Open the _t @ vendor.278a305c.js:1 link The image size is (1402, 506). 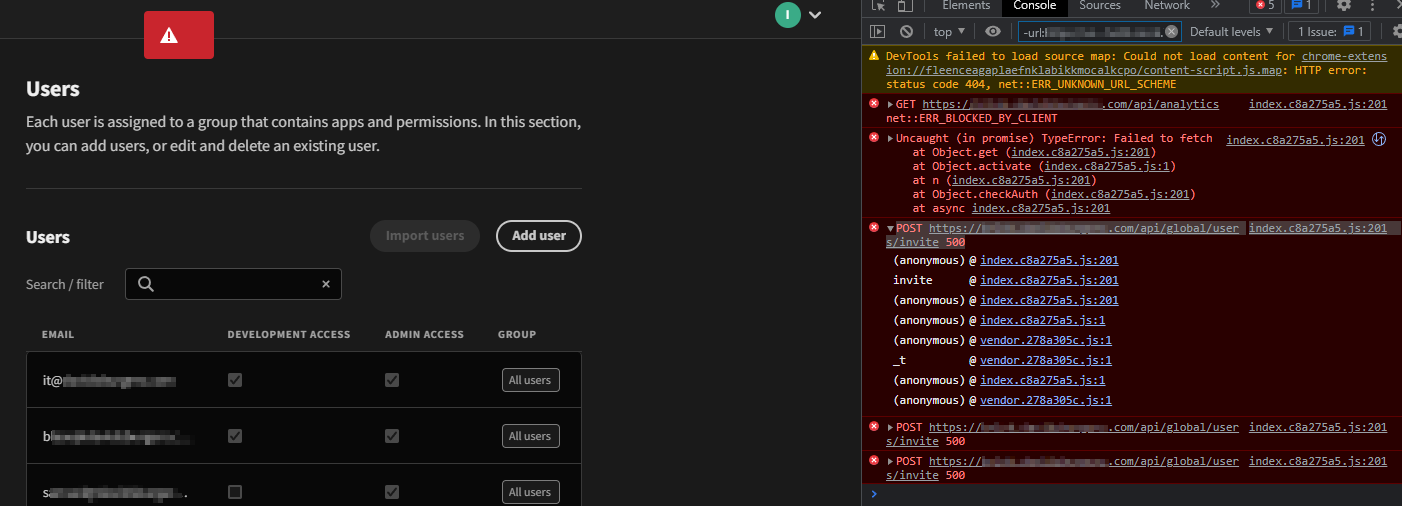coord(1046,360)
